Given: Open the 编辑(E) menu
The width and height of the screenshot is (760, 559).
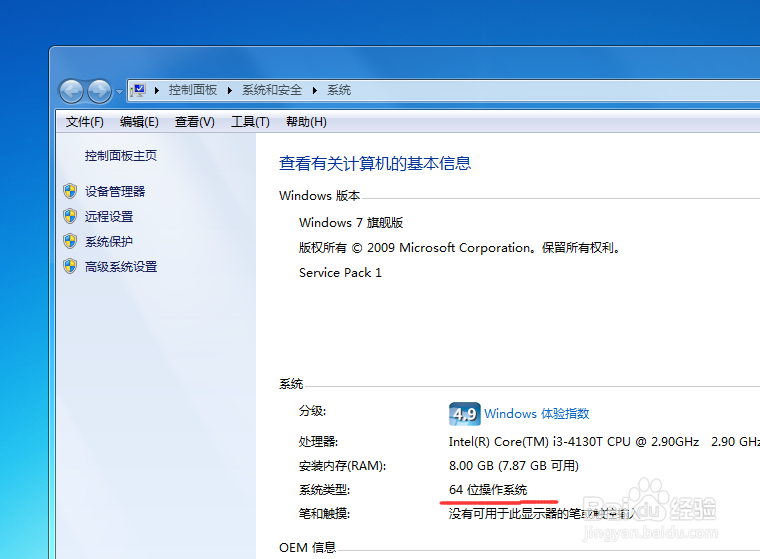Looking at the screenshot, I should click(x=139, y=122).
